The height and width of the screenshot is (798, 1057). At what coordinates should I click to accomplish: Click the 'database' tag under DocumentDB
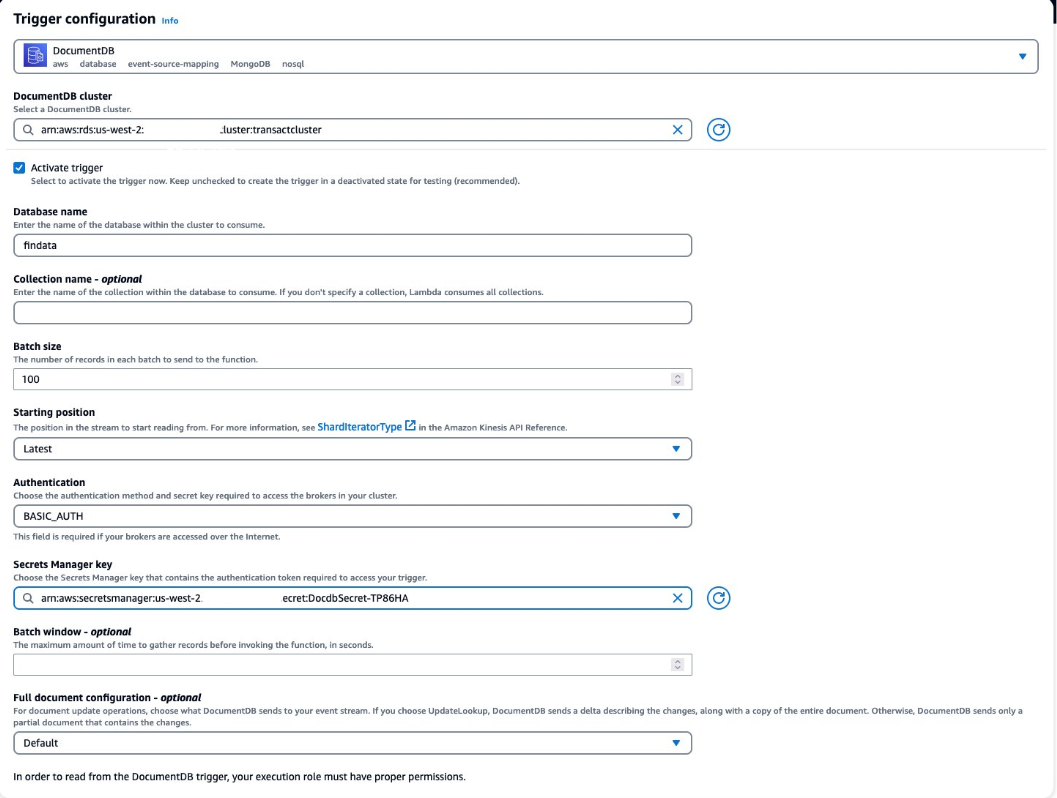(98, 64)
